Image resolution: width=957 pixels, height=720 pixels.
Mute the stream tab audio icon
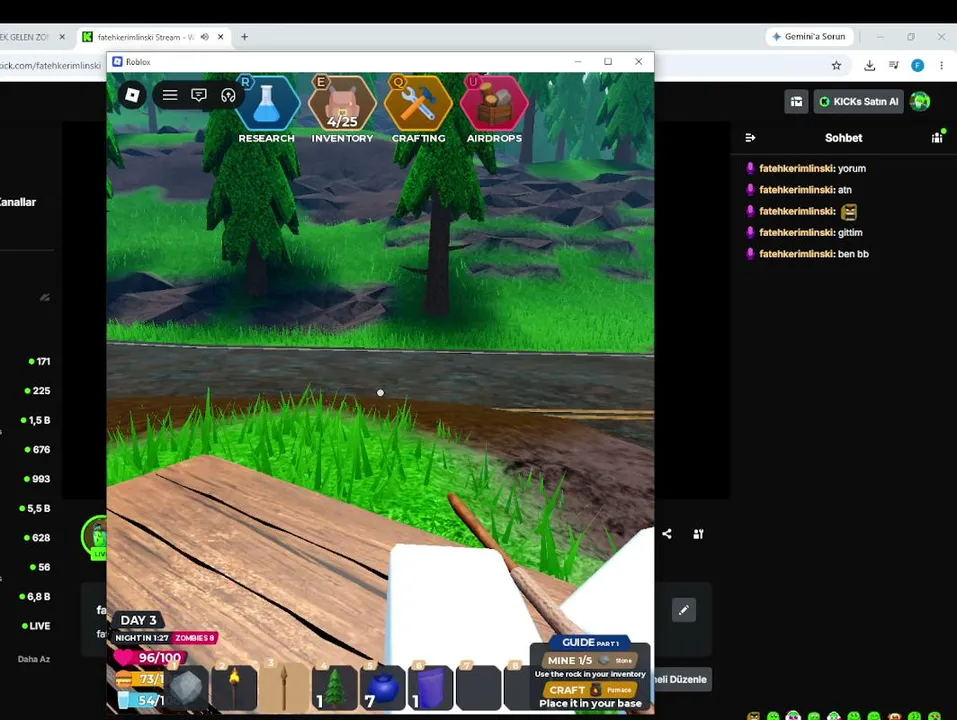204,37
